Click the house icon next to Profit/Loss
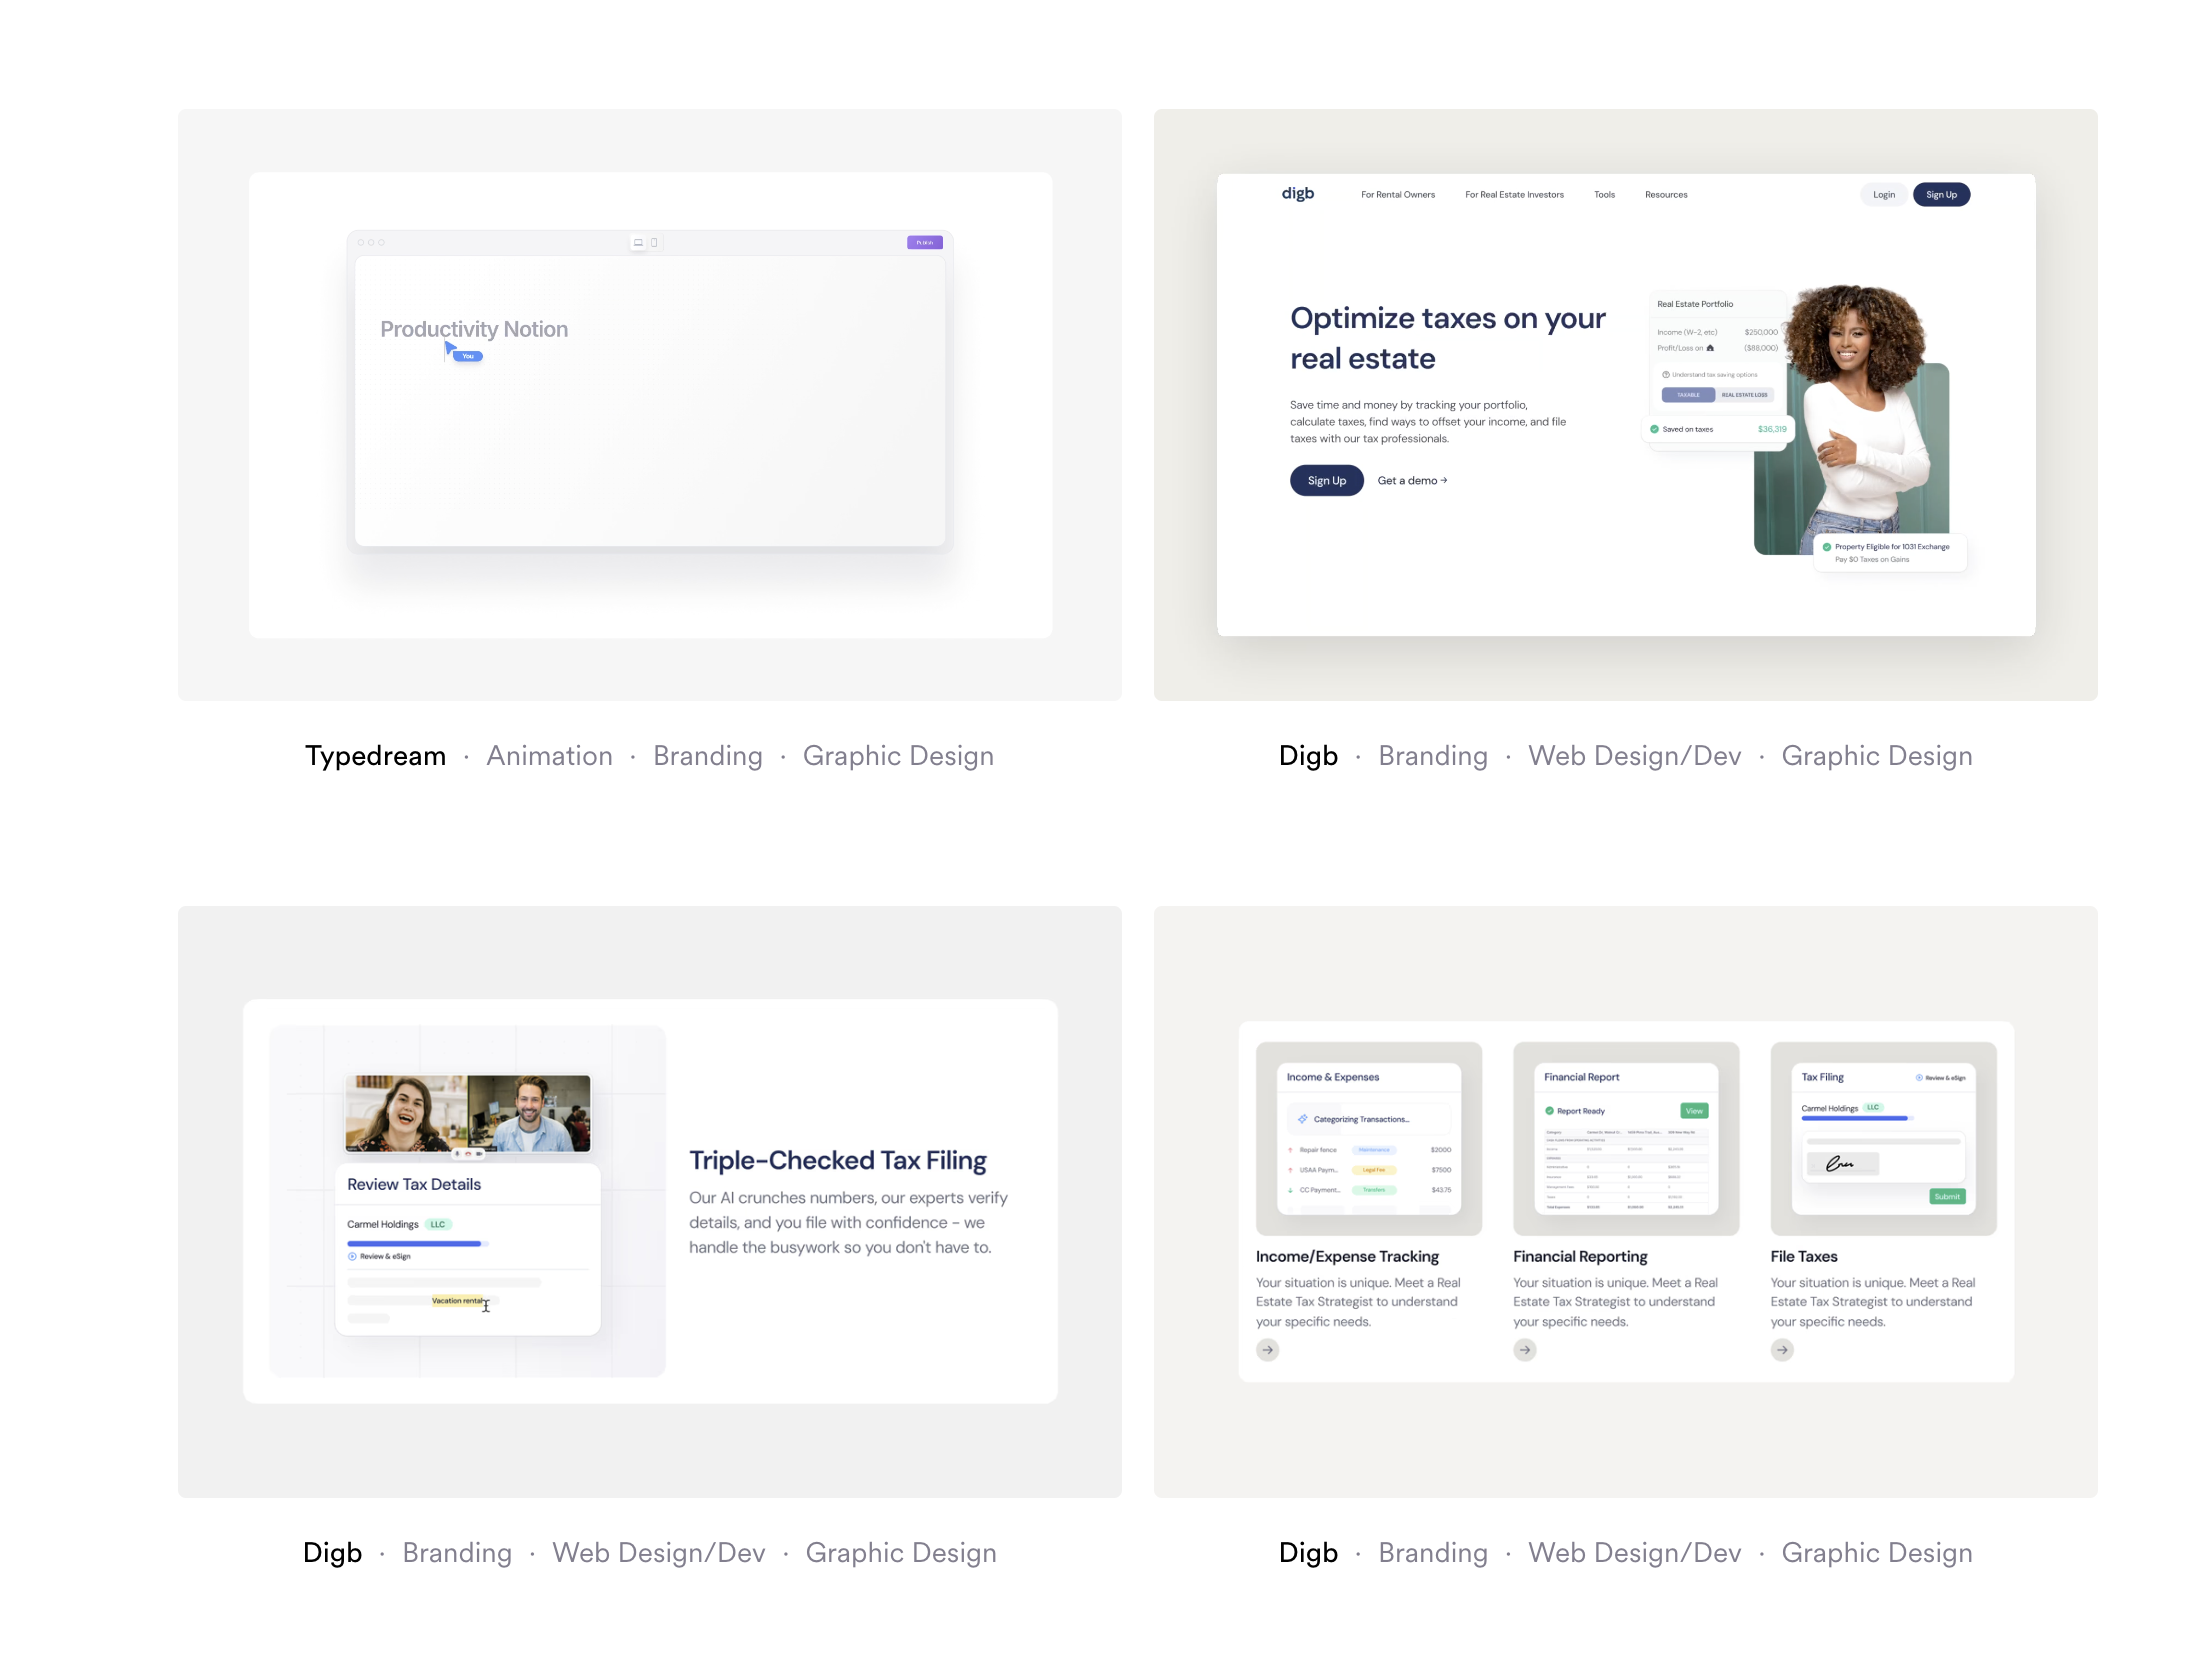This screenshot has width=2190, height=1670. point(1710,348)
